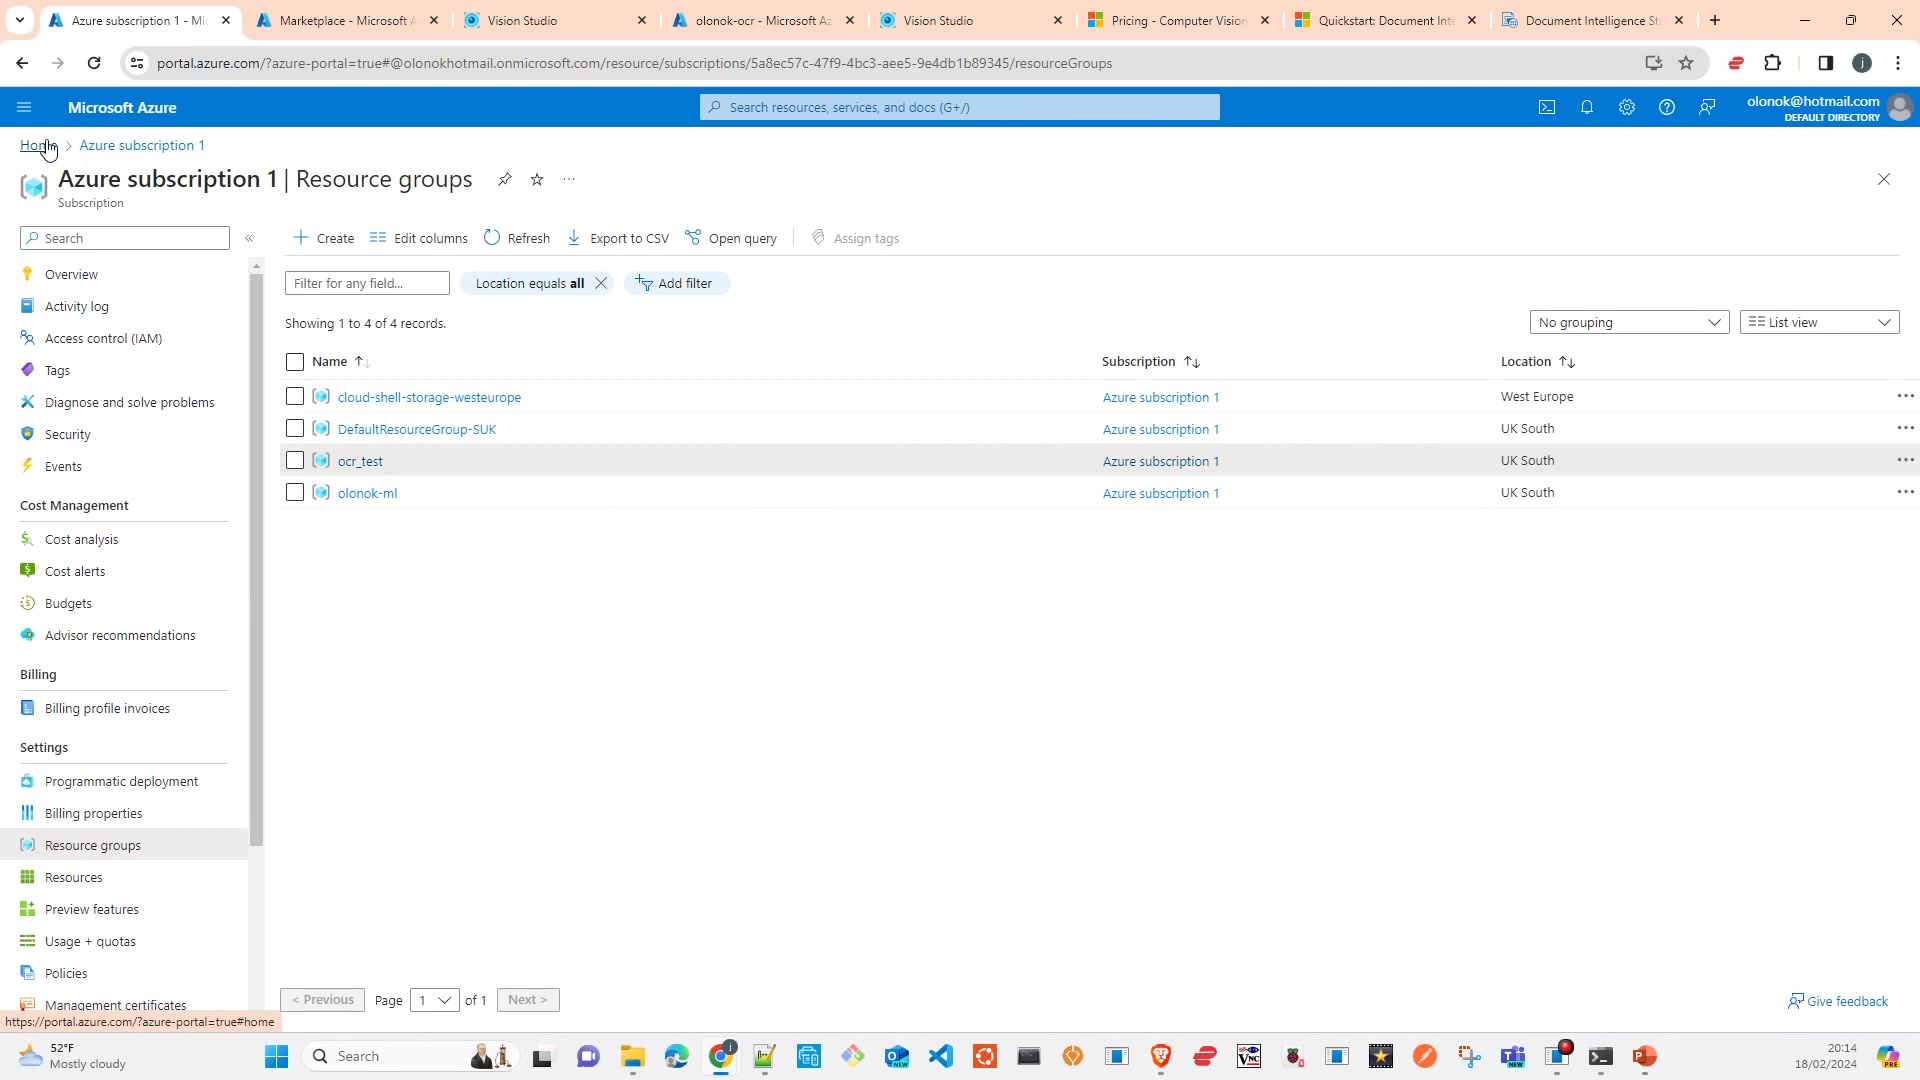Open the DefaultResourceGroup-SUK resource group
The image size is (1920, 1080).
[x=416, y=428]
